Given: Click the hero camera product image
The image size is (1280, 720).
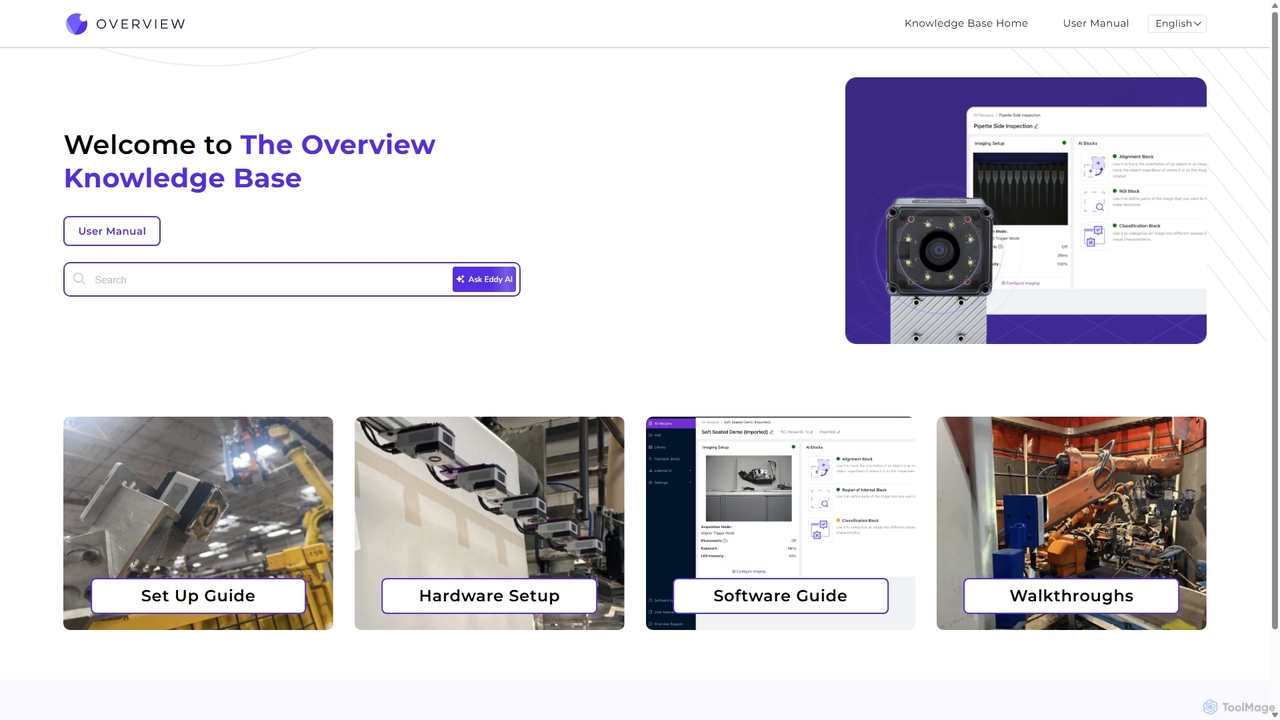Looking at the screenshot, I should 1026,211.
